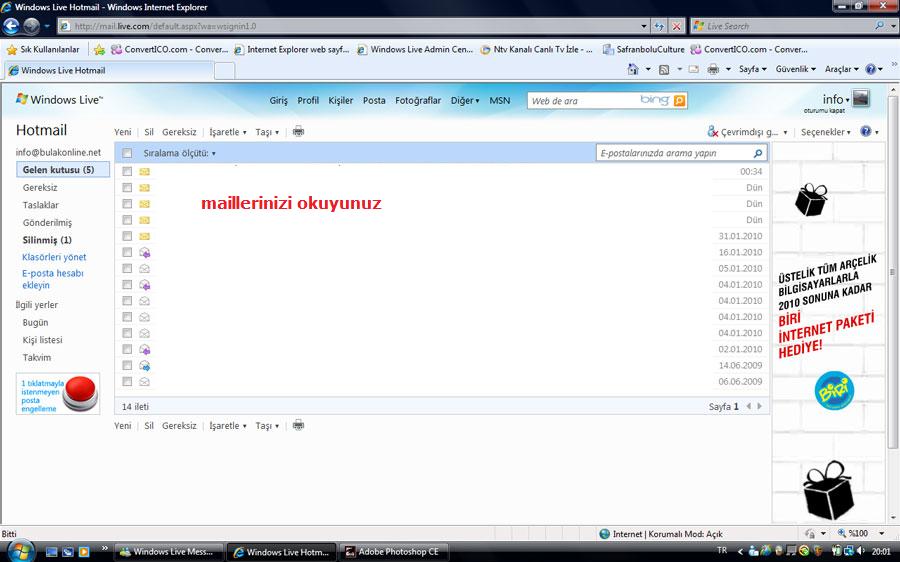Click next page arrow beside Sayfa 1
The width and height of the screenshot is (900, 562).
coord(759,406)
